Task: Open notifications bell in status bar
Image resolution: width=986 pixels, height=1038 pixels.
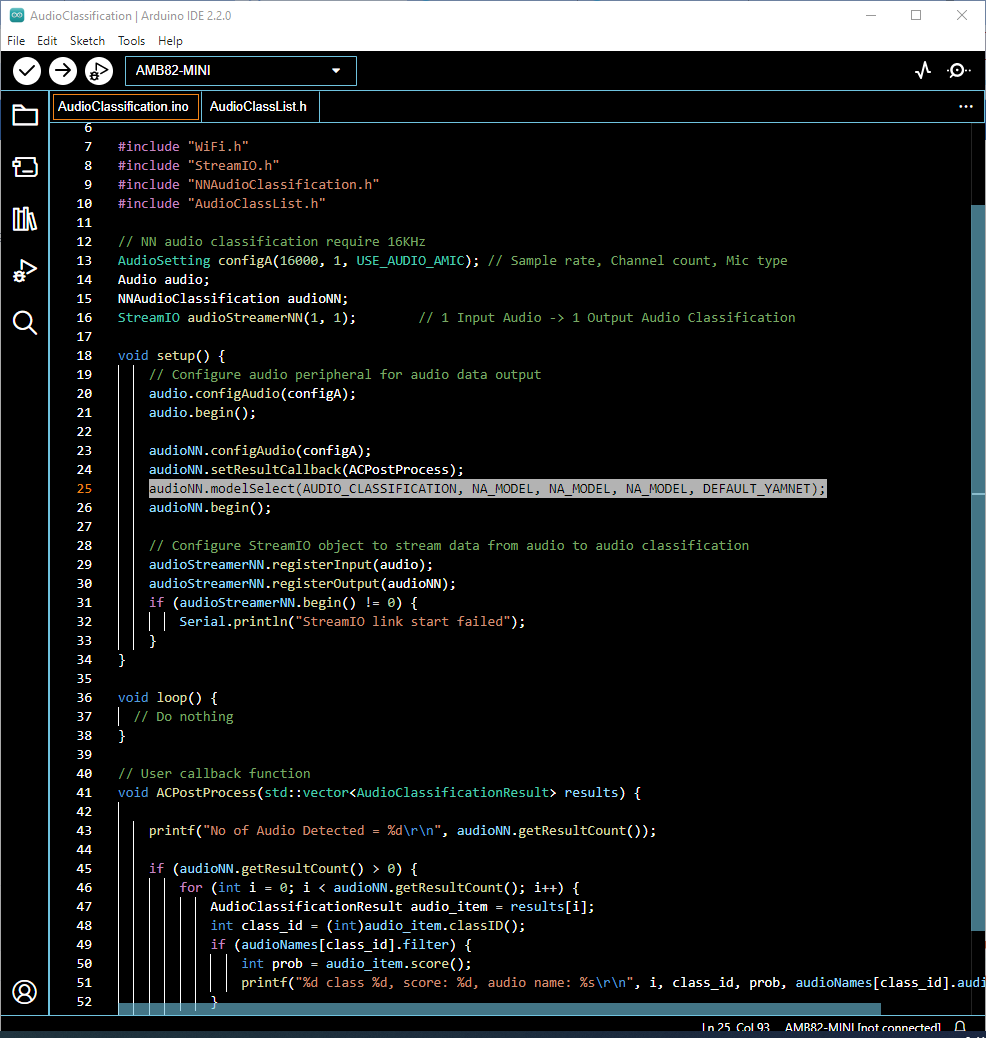Action: tap(960, 1028)
